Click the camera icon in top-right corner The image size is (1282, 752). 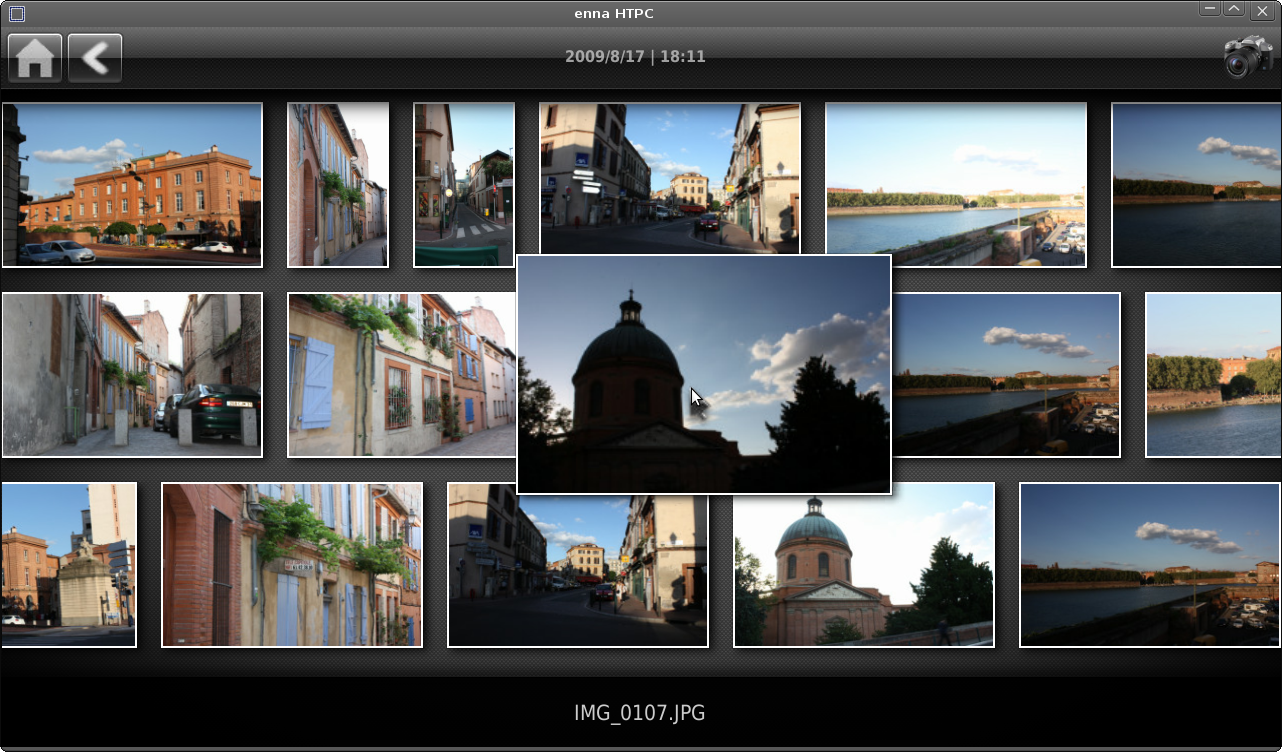1248,58
